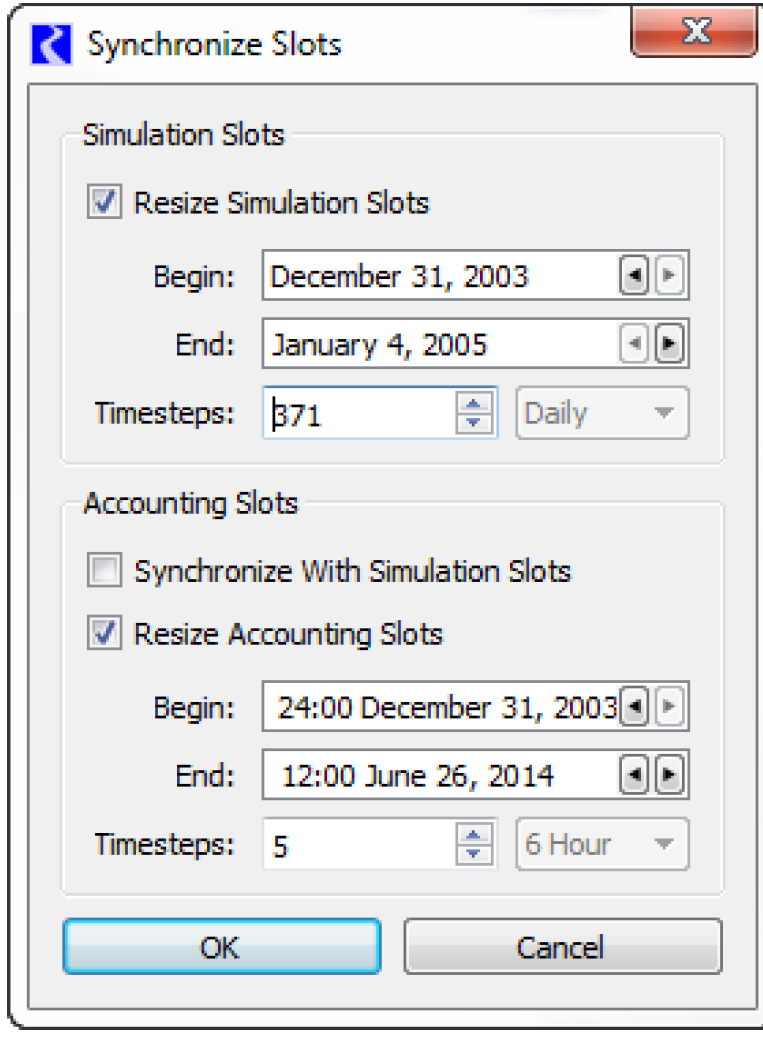
Task: Open the Daily timestep dropdown
Action: pos(602,414)
